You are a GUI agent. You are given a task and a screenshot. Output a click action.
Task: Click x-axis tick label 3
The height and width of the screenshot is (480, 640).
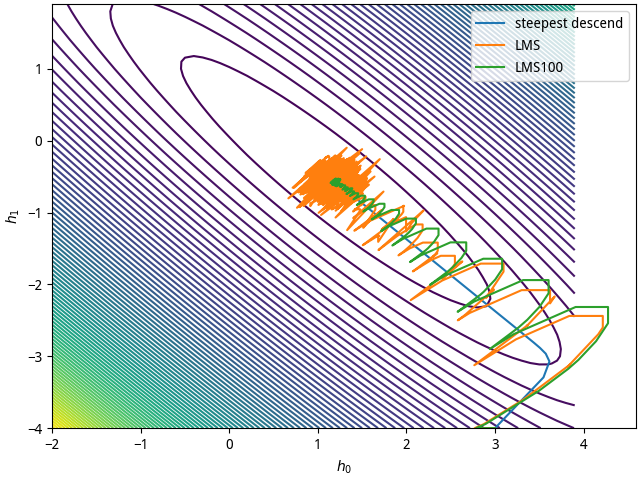point(496,444)
